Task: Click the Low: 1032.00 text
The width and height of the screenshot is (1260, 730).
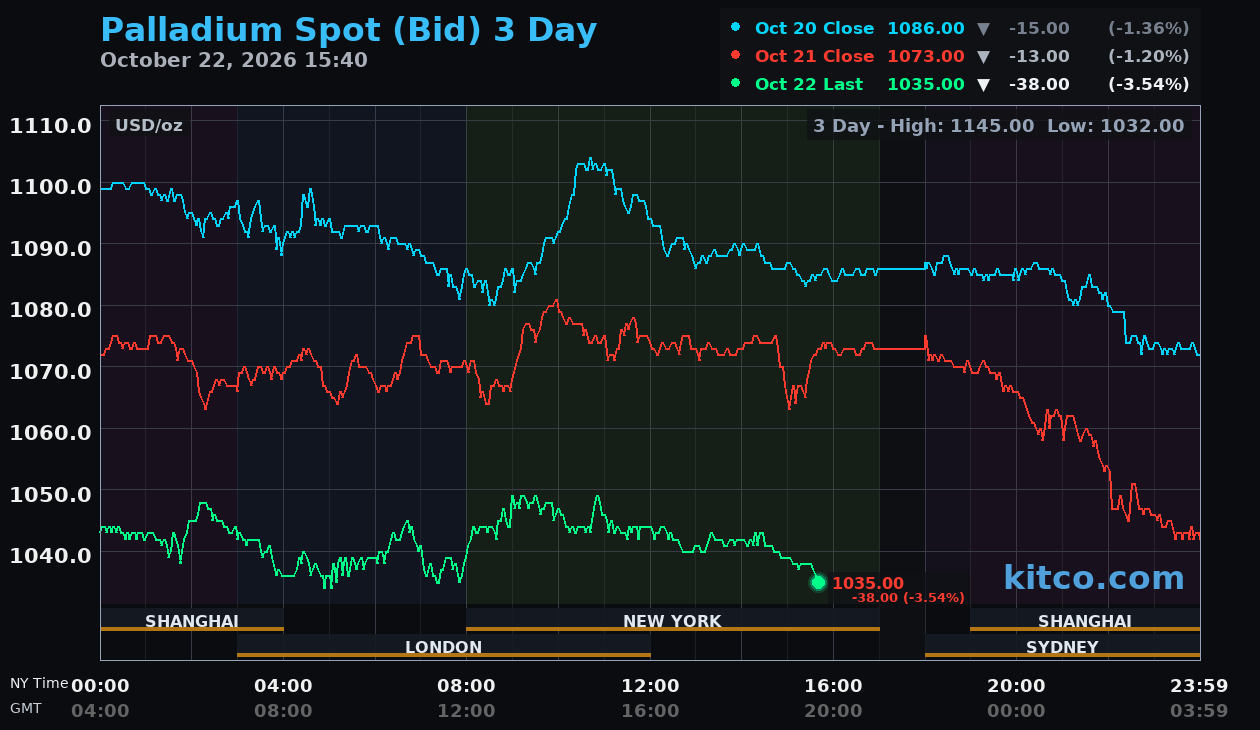Action: 1115,126
